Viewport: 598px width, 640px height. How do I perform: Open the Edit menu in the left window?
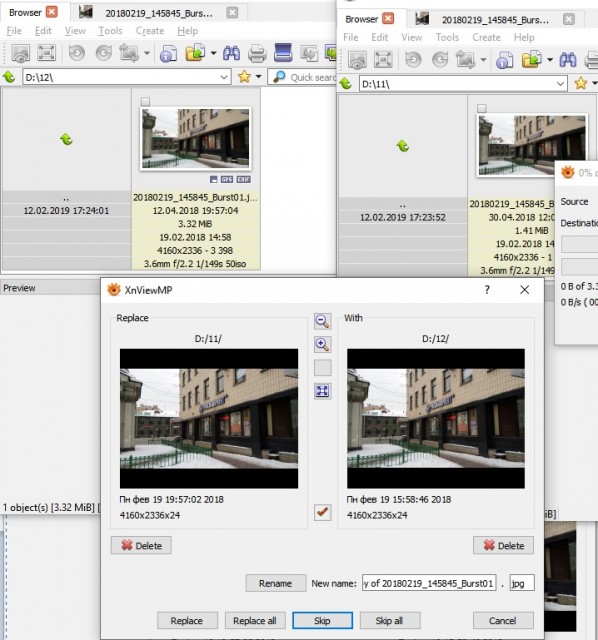click(43, 31)
